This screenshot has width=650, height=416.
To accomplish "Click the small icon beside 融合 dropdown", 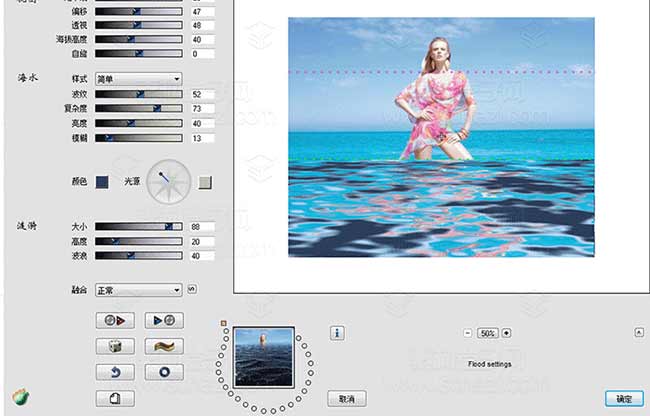I will (x=192, y=290).
